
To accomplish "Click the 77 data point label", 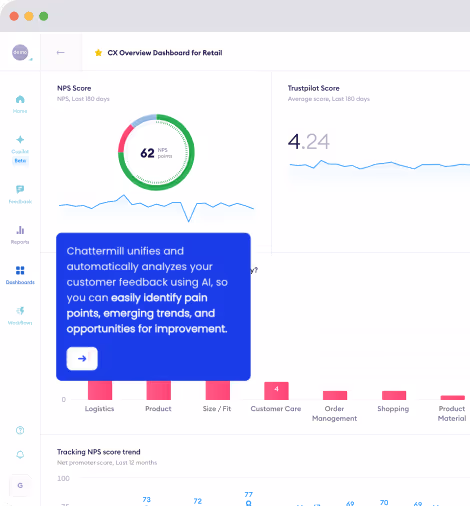I will point(249,494).
